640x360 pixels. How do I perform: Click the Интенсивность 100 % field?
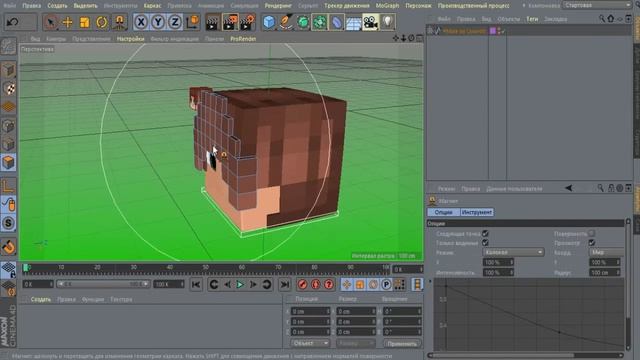[x=498, y=272]
